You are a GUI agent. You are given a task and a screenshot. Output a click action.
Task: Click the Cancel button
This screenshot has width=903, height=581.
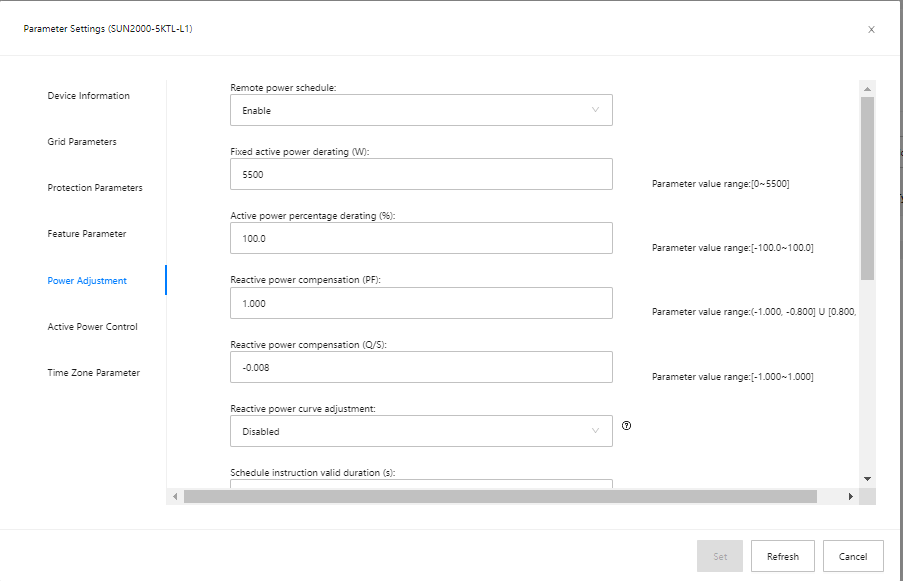click(x=853, y=556)
